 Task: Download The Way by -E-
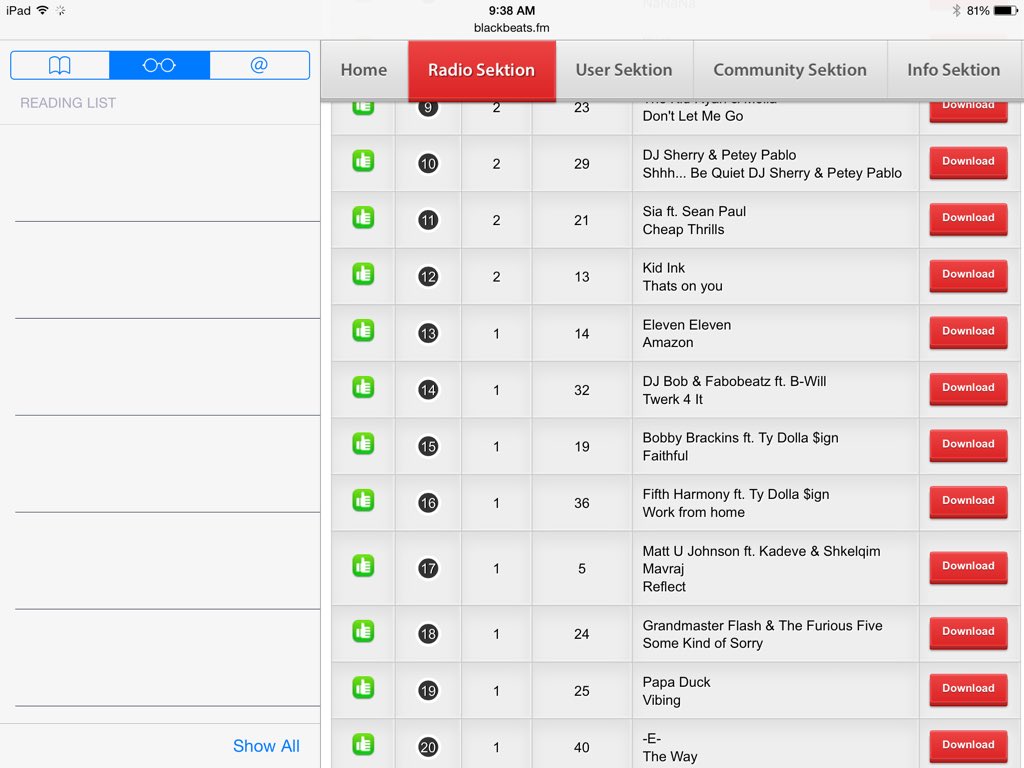click(x=968, y=745)
